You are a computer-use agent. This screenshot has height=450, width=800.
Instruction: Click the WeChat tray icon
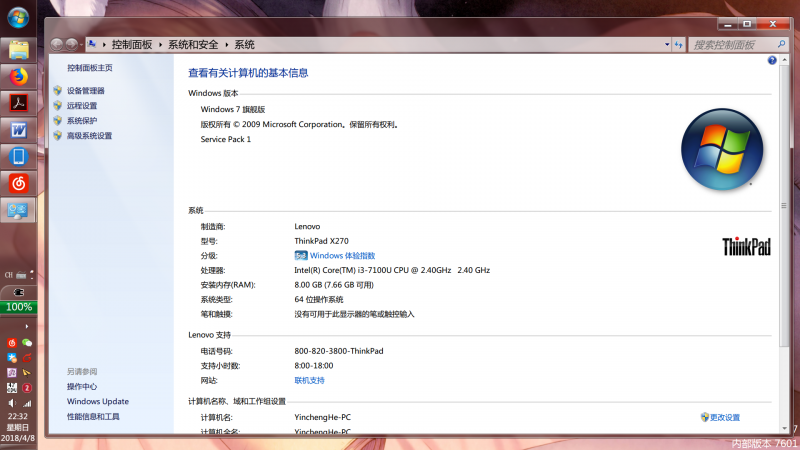pos(27,343)
